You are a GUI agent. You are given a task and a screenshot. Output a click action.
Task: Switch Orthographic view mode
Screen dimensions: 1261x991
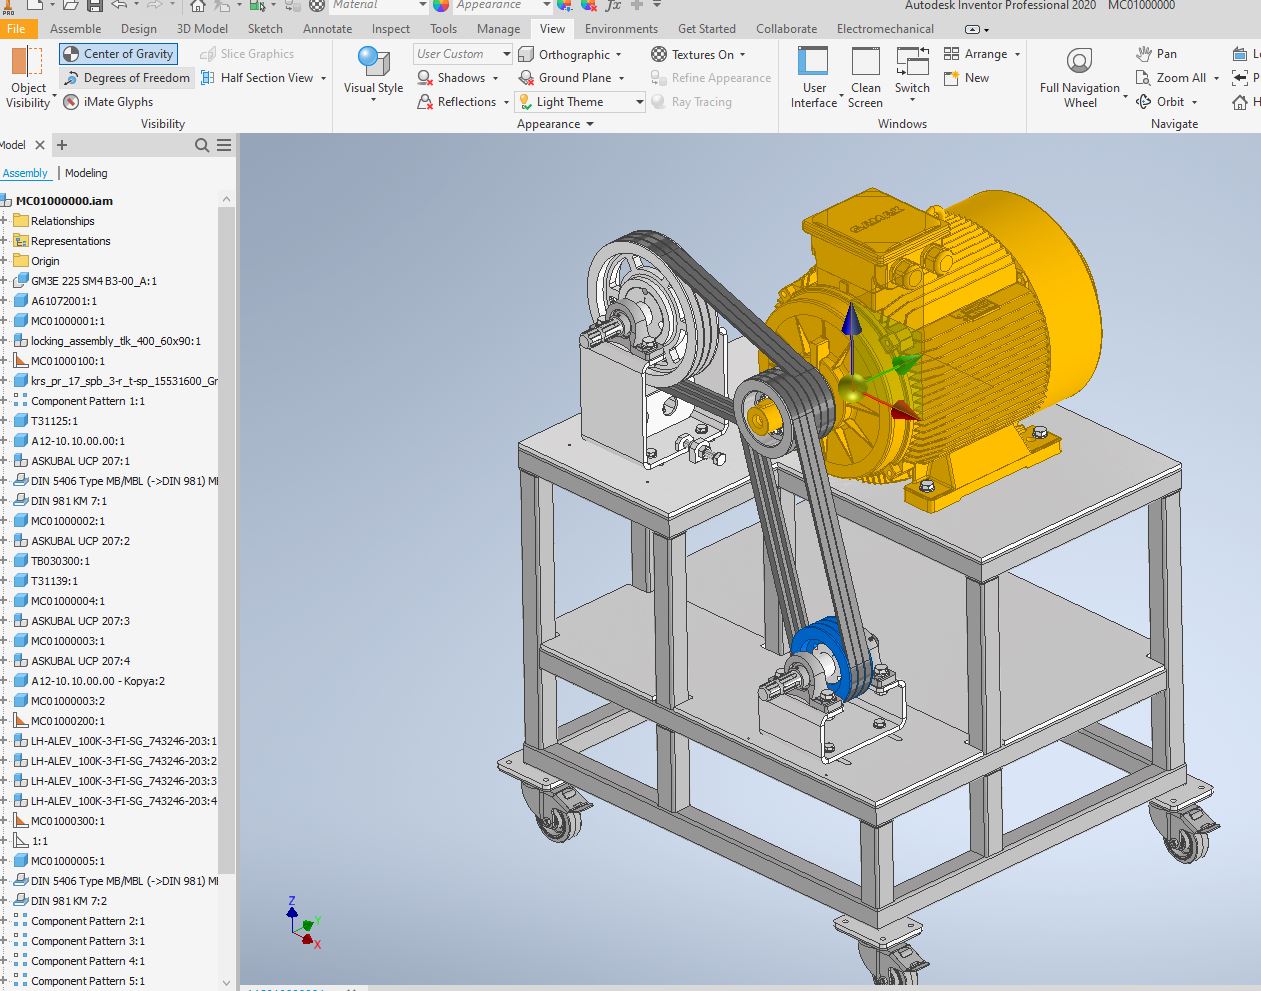tap(565, 55)
